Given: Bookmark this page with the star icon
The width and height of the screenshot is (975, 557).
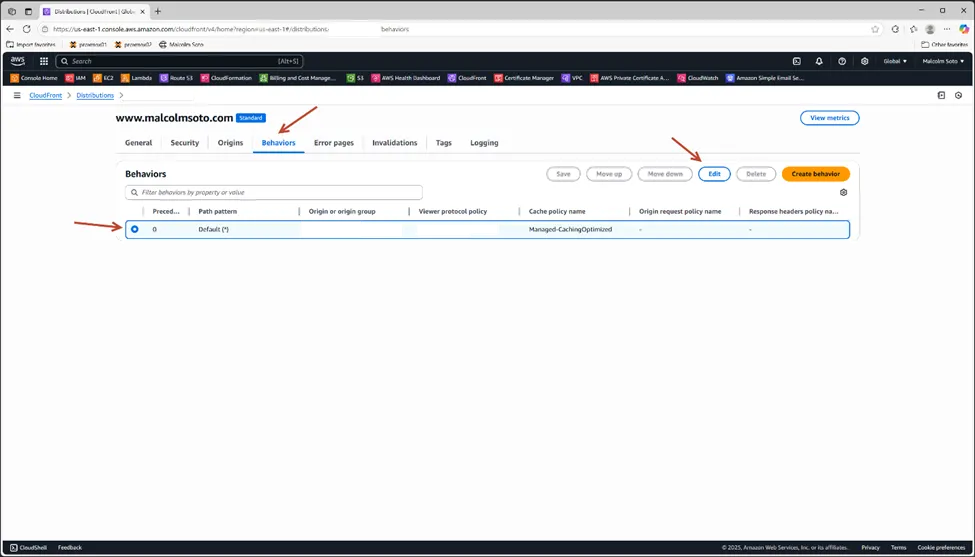Looking at the screenshot, I should [x=876, y=29].
